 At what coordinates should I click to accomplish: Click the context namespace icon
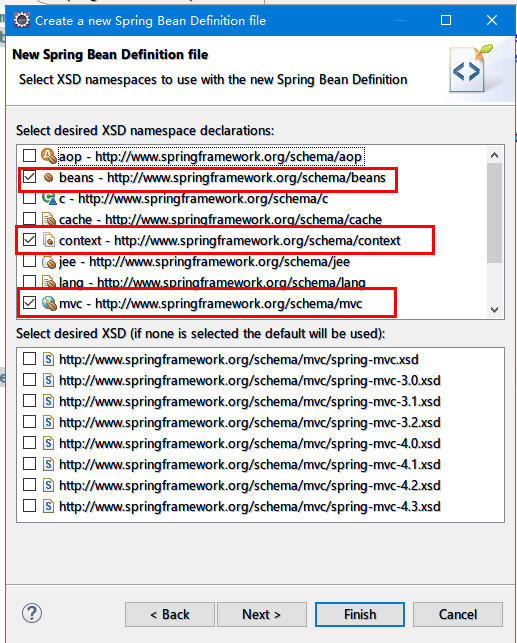(x=48, y=240)
